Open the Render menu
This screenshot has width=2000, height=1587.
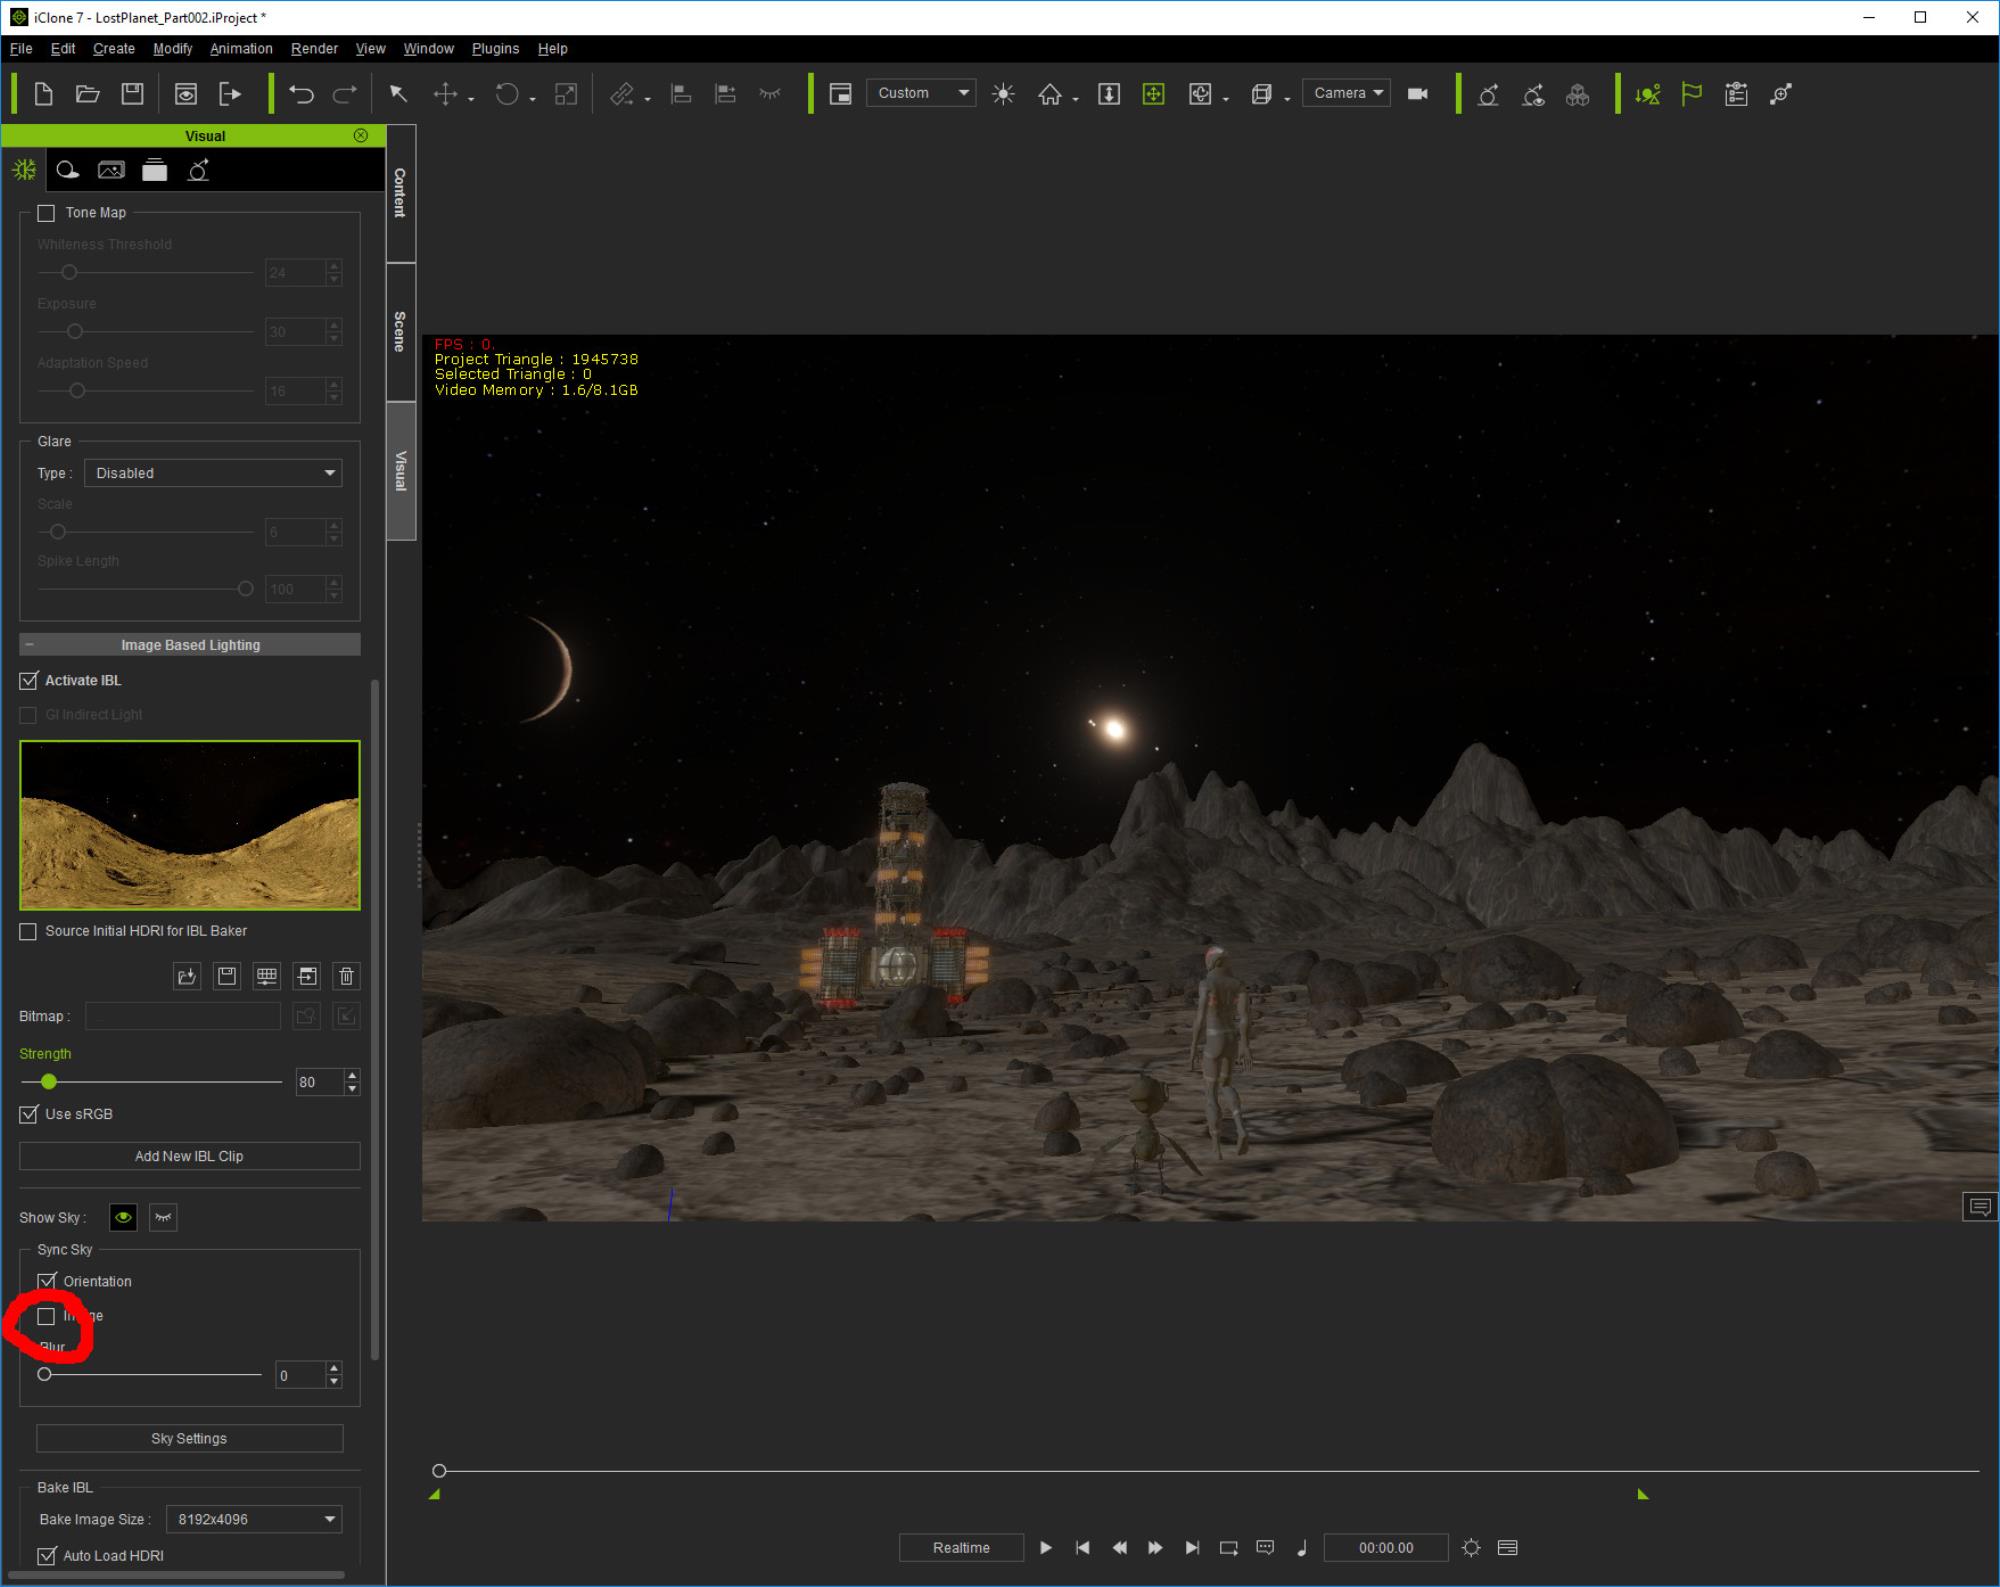click(x=314, y=48)
